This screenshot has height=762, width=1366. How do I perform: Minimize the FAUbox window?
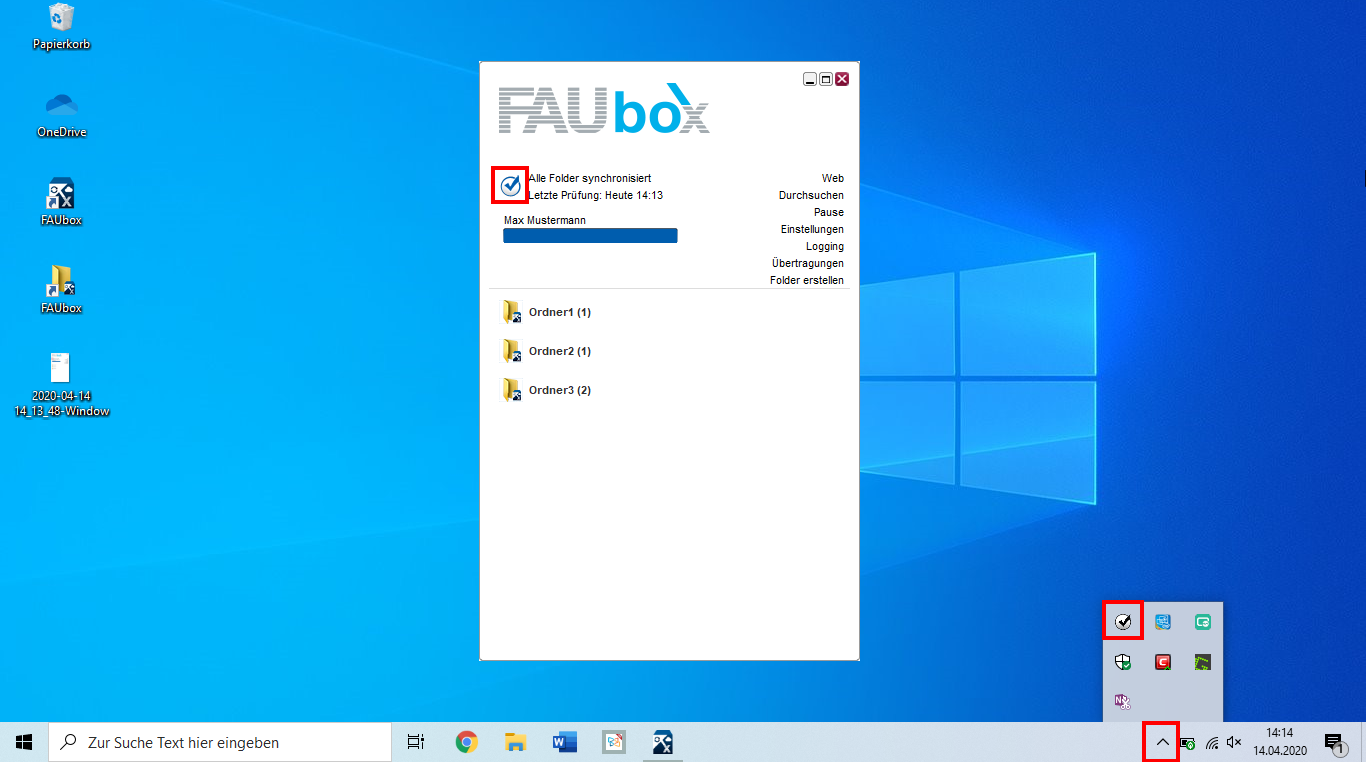click(x=810, y=79)
